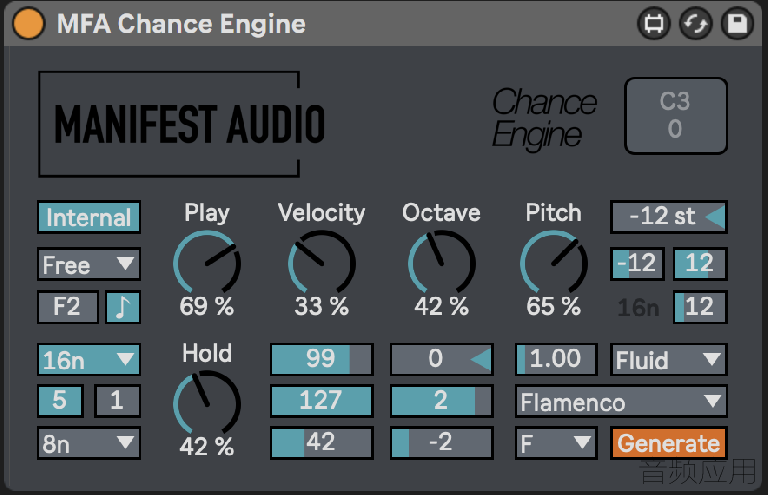
Task: Open the Free mode dropdown
Action: pyautogui.click(x=89, y=264)
